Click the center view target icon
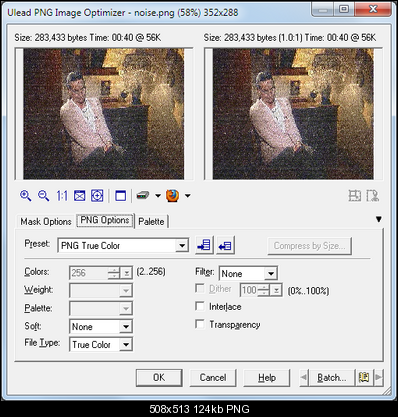Image resolution: width=398 pixels, height=417 pixels. (x=97, y=196)
